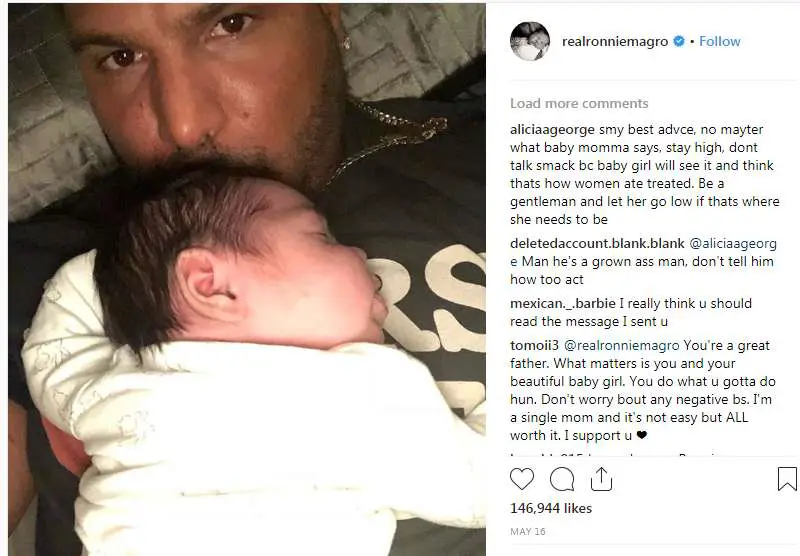
Task: Expand Load more comments
Action: [x=579, y=104]
